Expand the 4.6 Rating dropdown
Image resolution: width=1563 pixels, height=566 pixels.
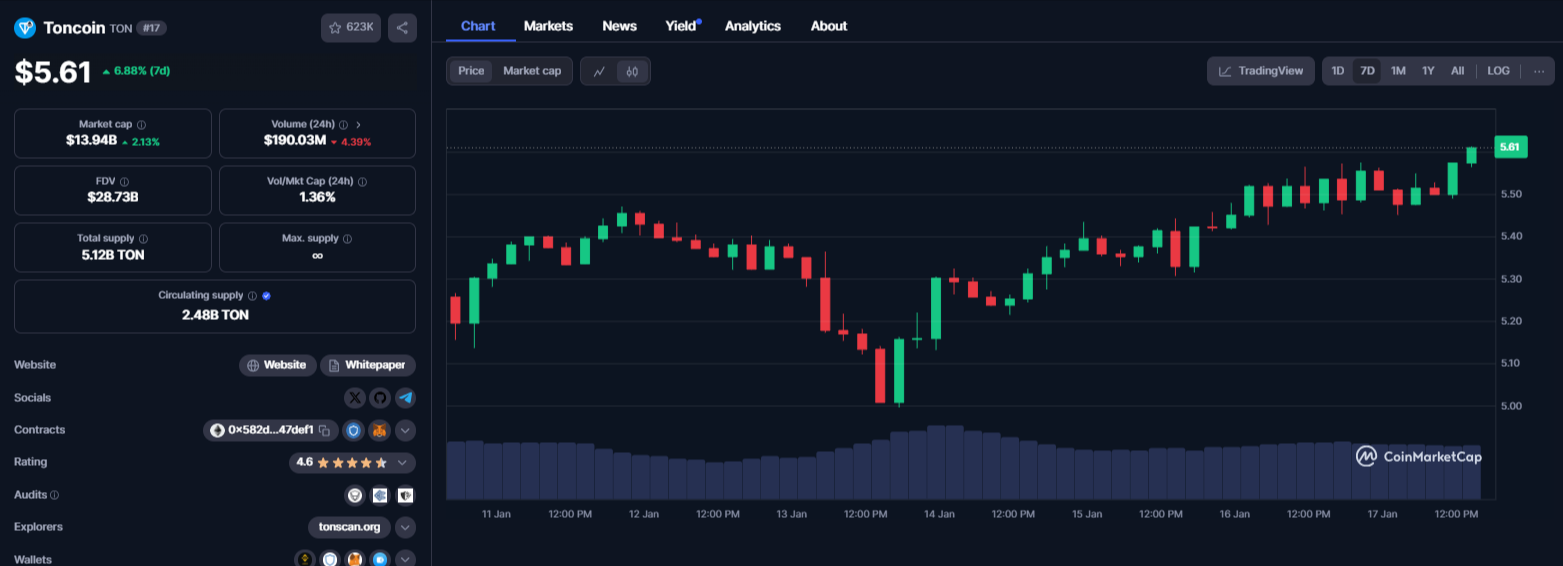coord(403,463)
